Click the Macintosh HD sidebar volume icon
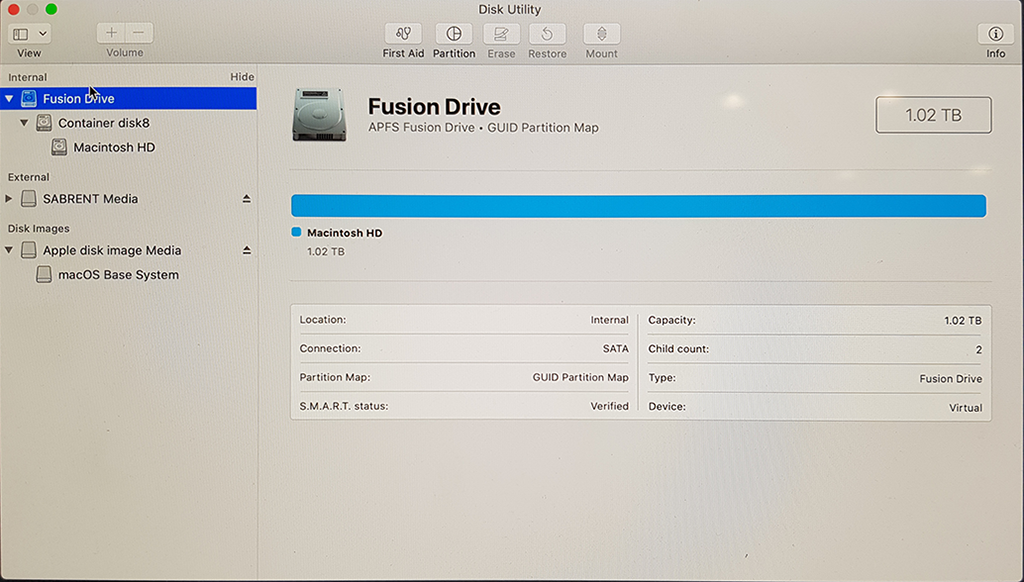Image resolution: width=1024 pixels, height=582 pixels. coord(59,148)
